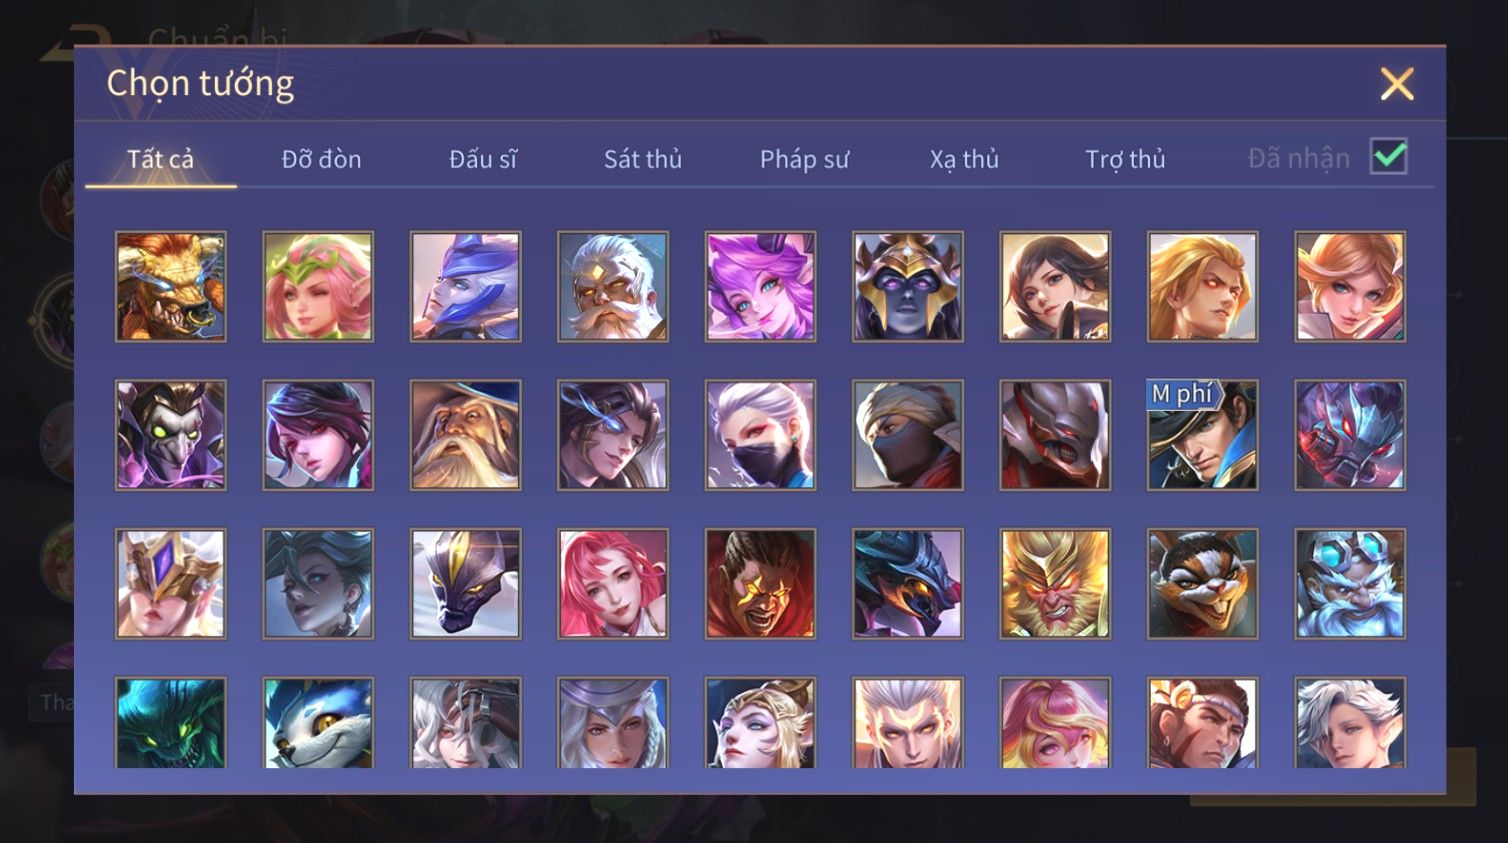1508x843 pixels.
Task: Open the Xạ thủ hero category
Action: 964,159
